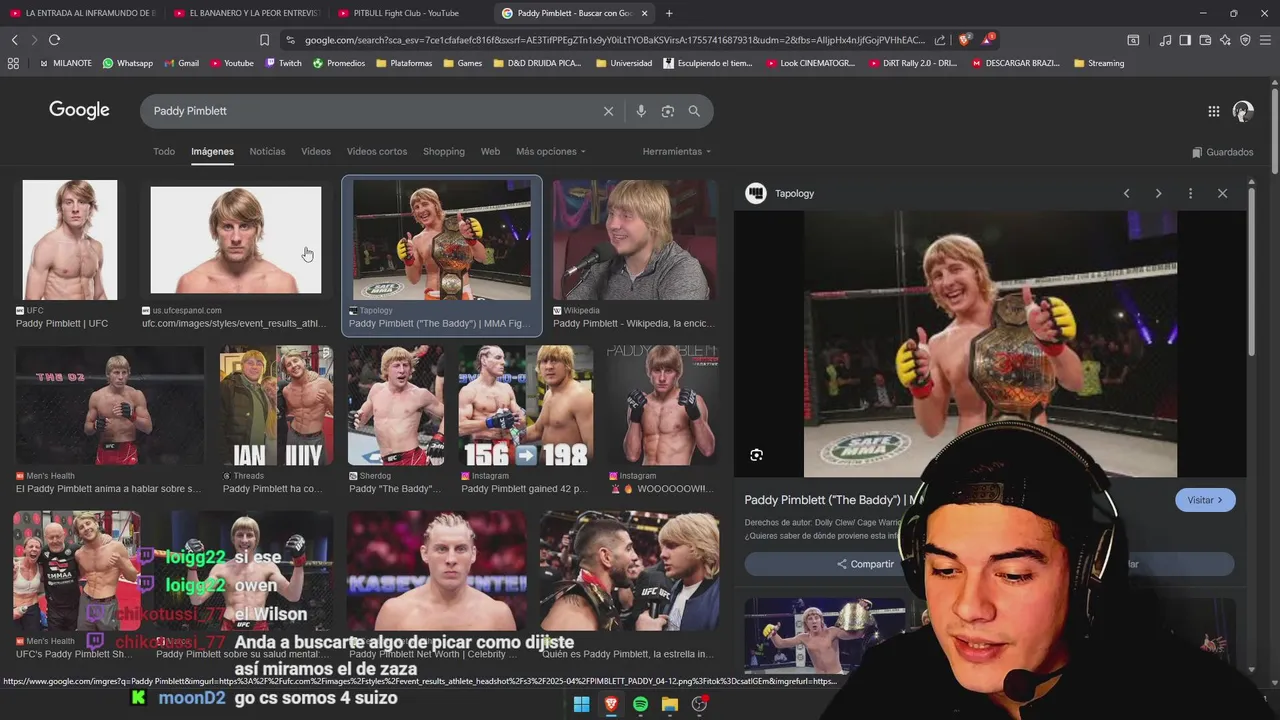Image resolution: width=1280 pixels, height=720 pixels.
Task: Click the Compartir button in the preview
Action: click(866, 564)
